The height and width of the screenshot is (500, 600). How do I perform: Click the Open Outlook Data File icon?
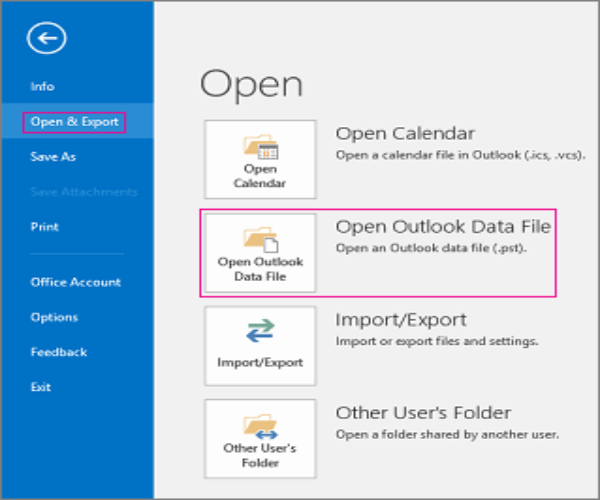pos(260,240)
